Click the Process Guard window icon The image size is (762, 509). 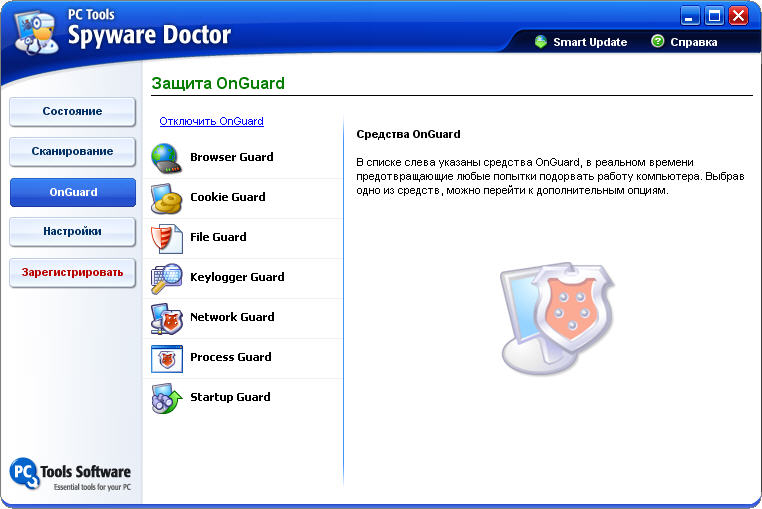tap(167, 359)
